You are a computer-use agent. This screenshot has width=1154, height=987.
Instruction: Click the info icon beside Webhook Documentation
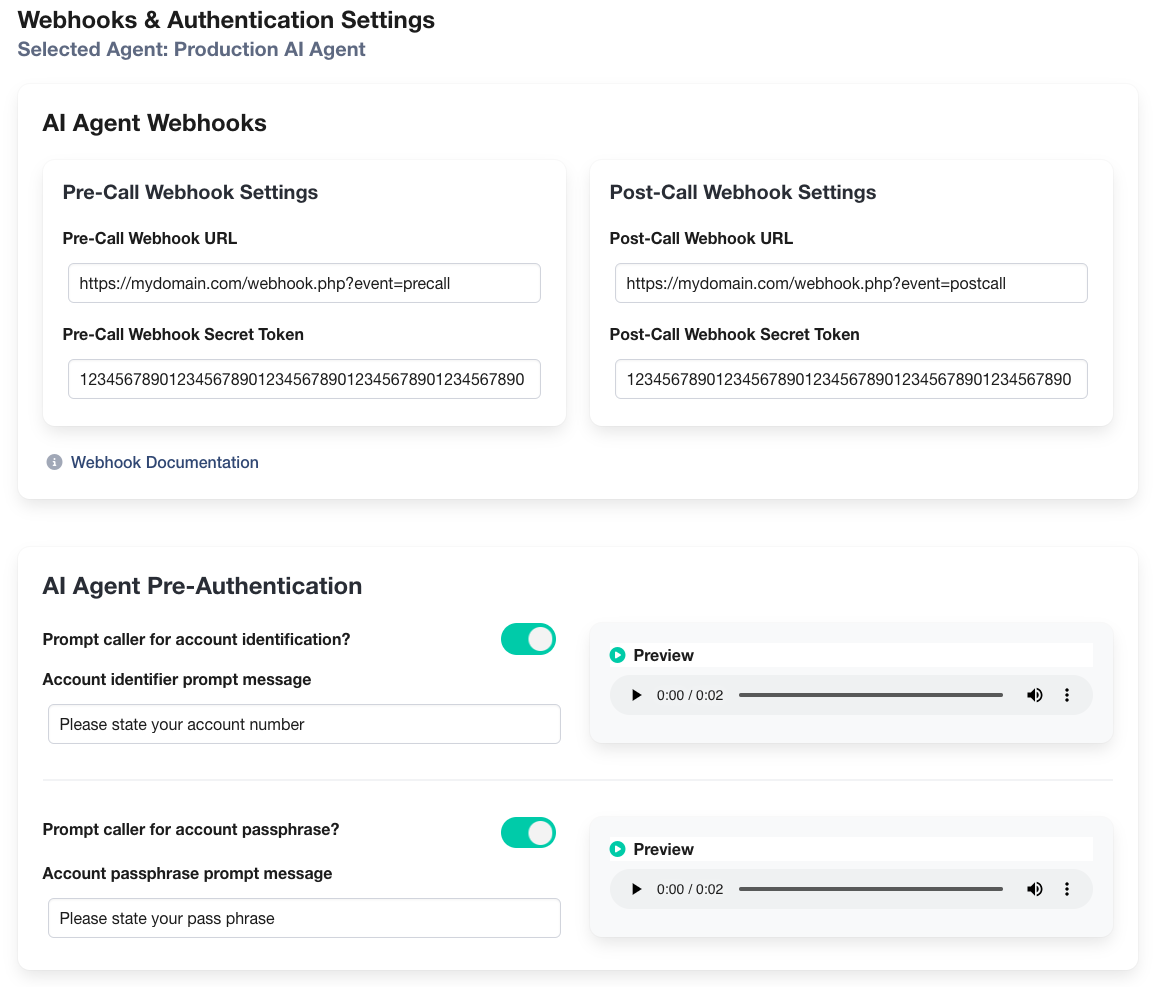click(x=54, y=462)
